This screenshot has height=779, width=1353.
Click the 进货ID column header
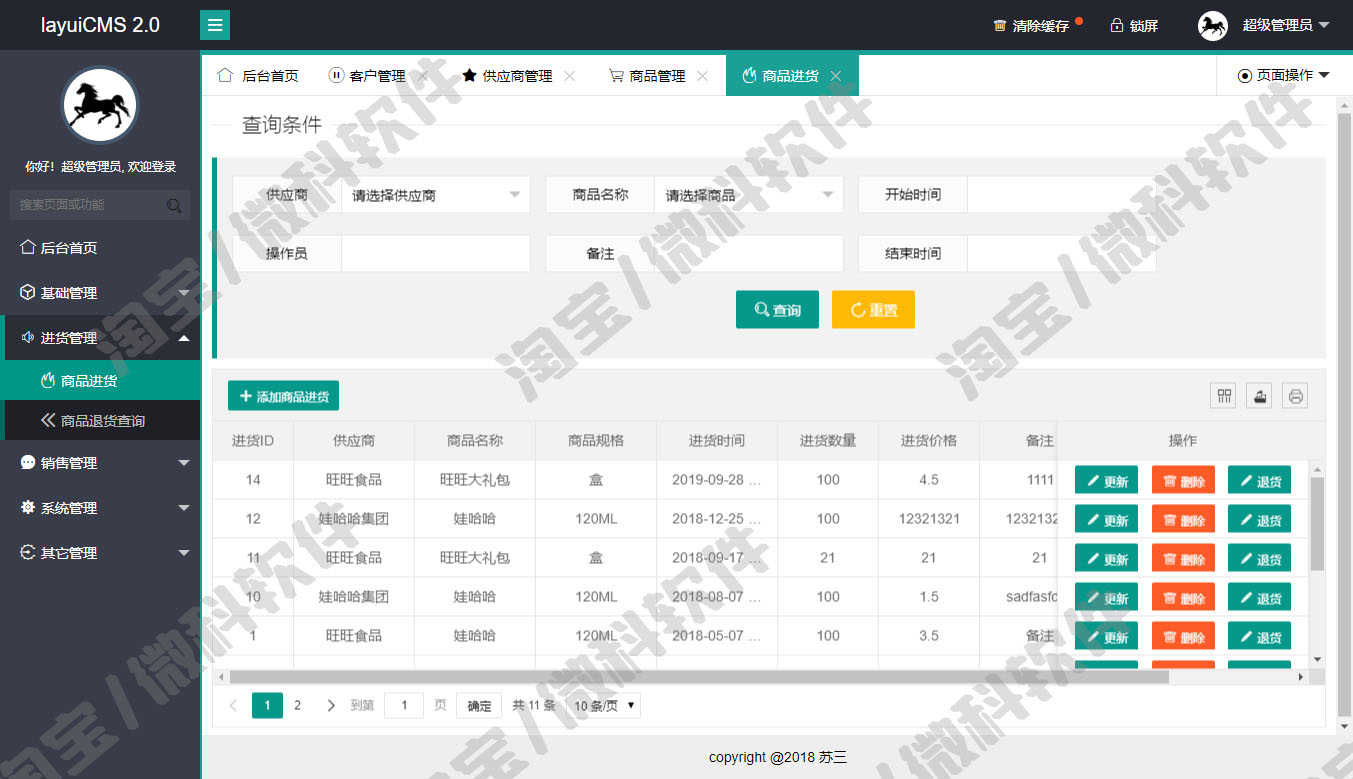(x=253, y=441)
